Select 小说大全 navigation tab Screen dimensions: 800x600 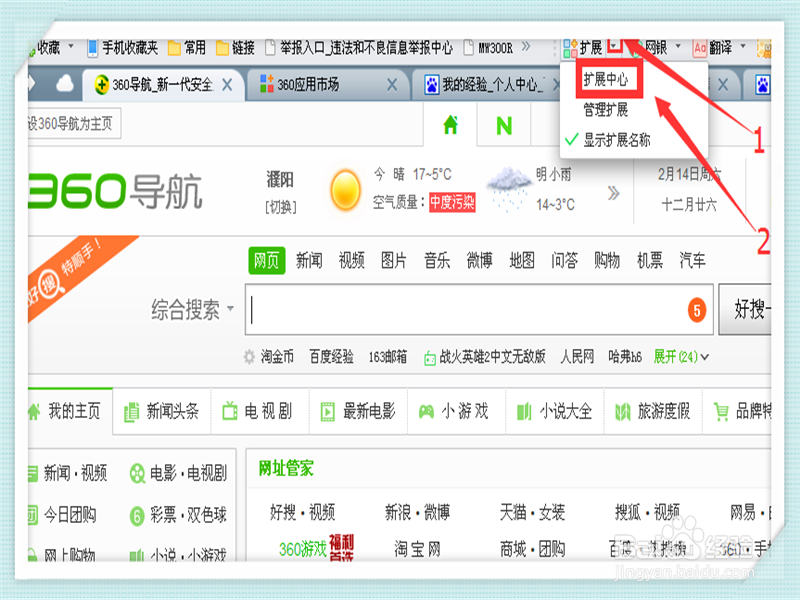555,411
